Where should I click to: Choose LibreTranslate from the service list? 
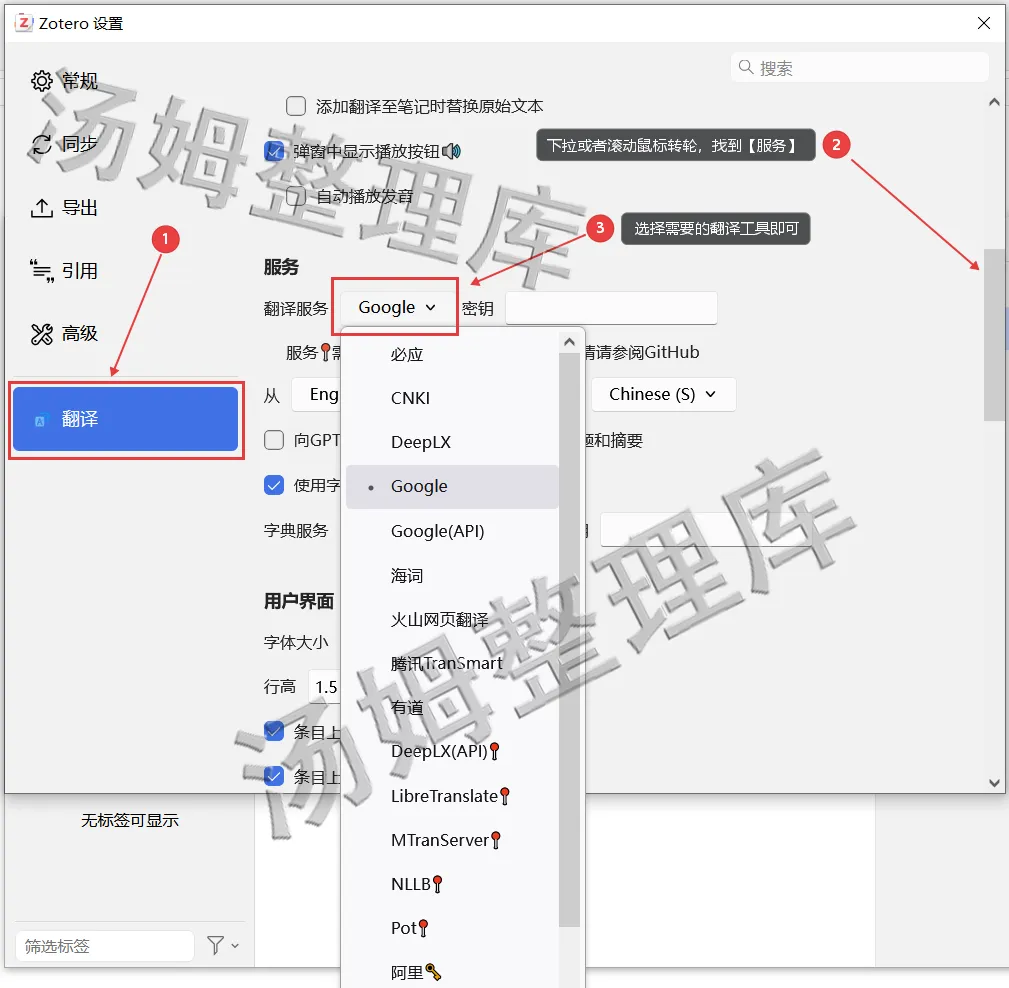click(452, 796)
